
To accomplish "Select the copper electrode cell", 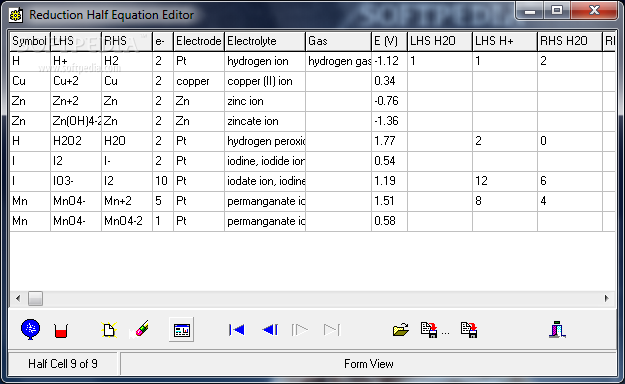I will click(199, 81).
